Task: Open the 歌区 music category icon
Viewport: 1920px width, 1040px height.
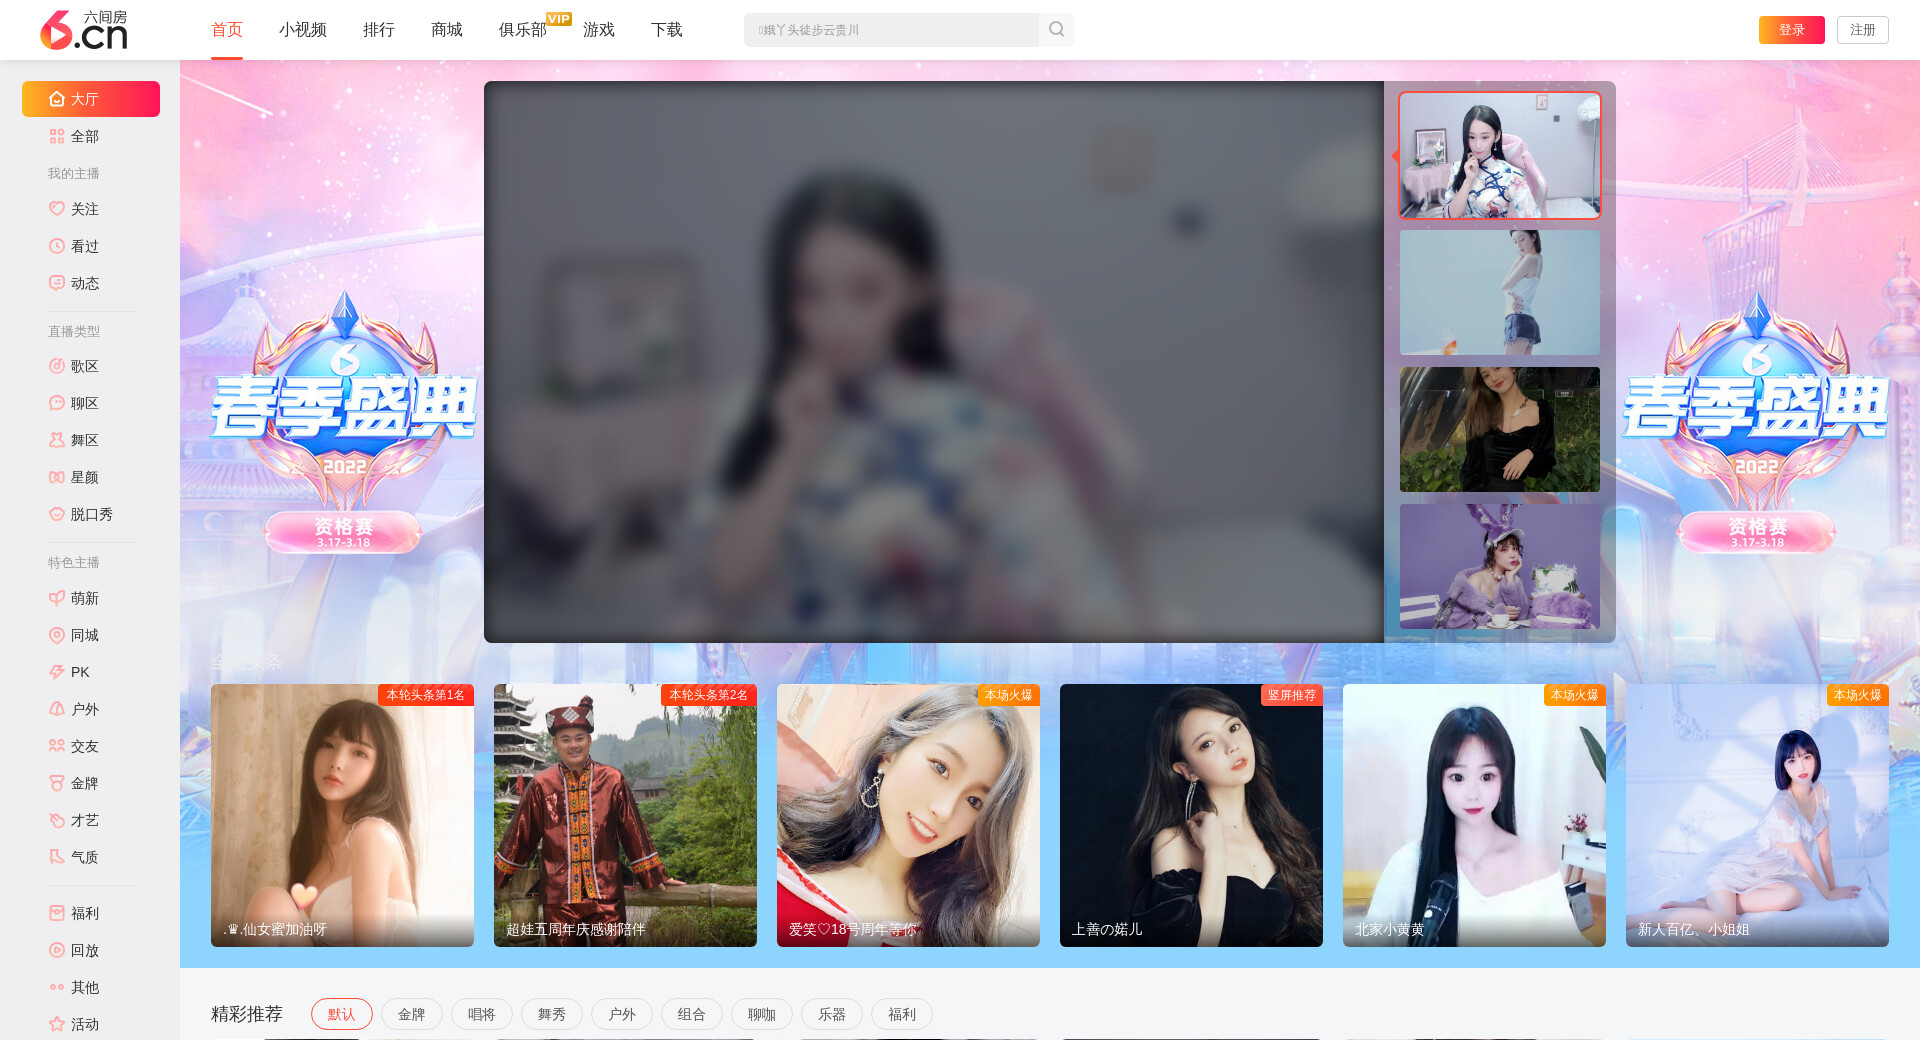Action: pos(57,366)
